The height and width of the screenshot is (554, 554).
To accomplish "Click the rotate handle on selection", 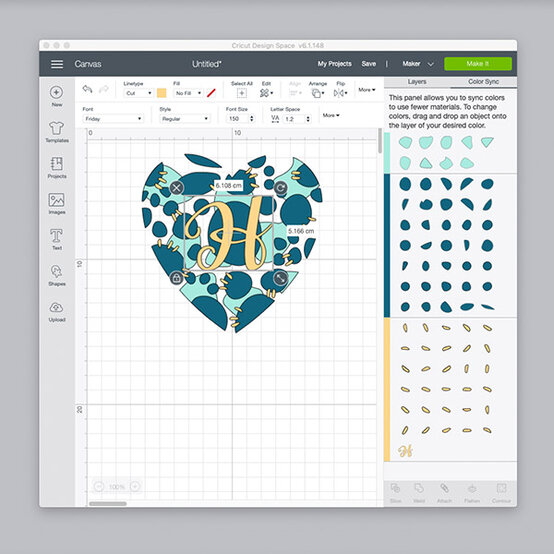I will pos(281,188).
